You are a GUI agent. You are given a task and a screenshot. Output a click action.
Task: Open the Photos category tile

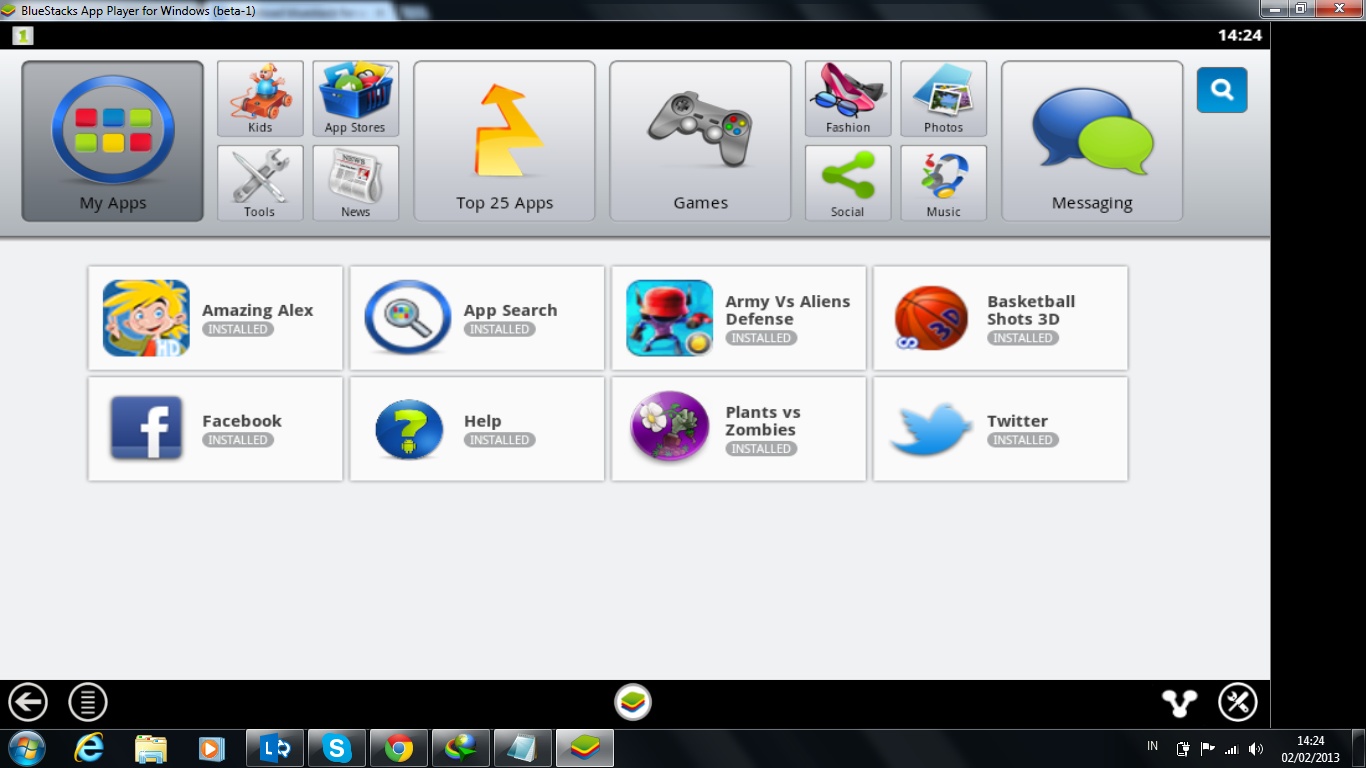943,98
